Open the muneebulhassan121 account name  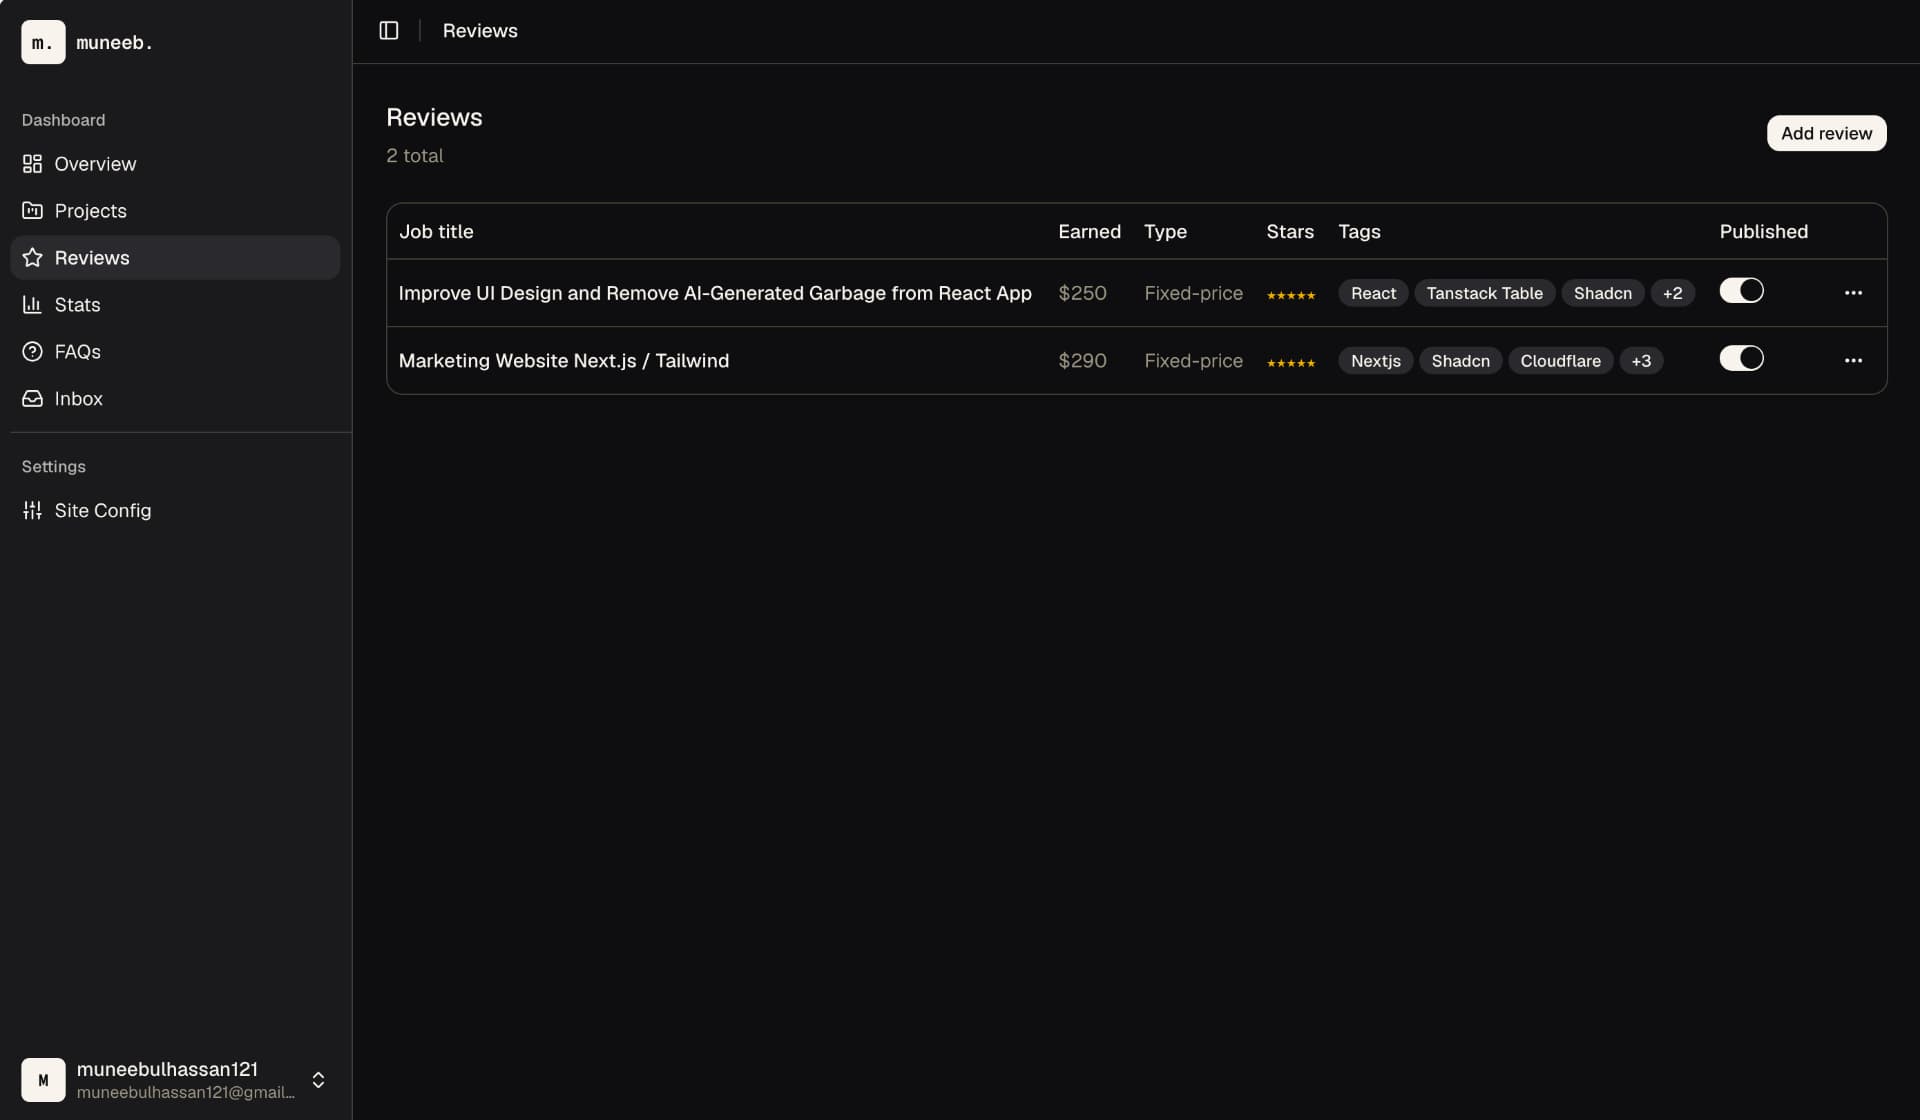[x=167, y=1069]
